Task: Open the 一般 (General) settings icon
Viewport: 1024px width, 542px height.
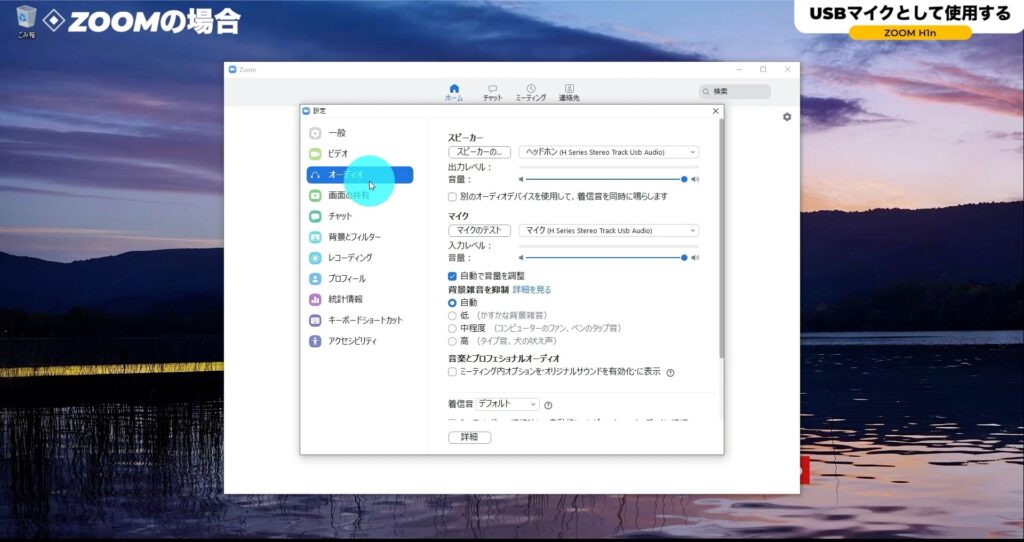Action: tap(315, 133)
